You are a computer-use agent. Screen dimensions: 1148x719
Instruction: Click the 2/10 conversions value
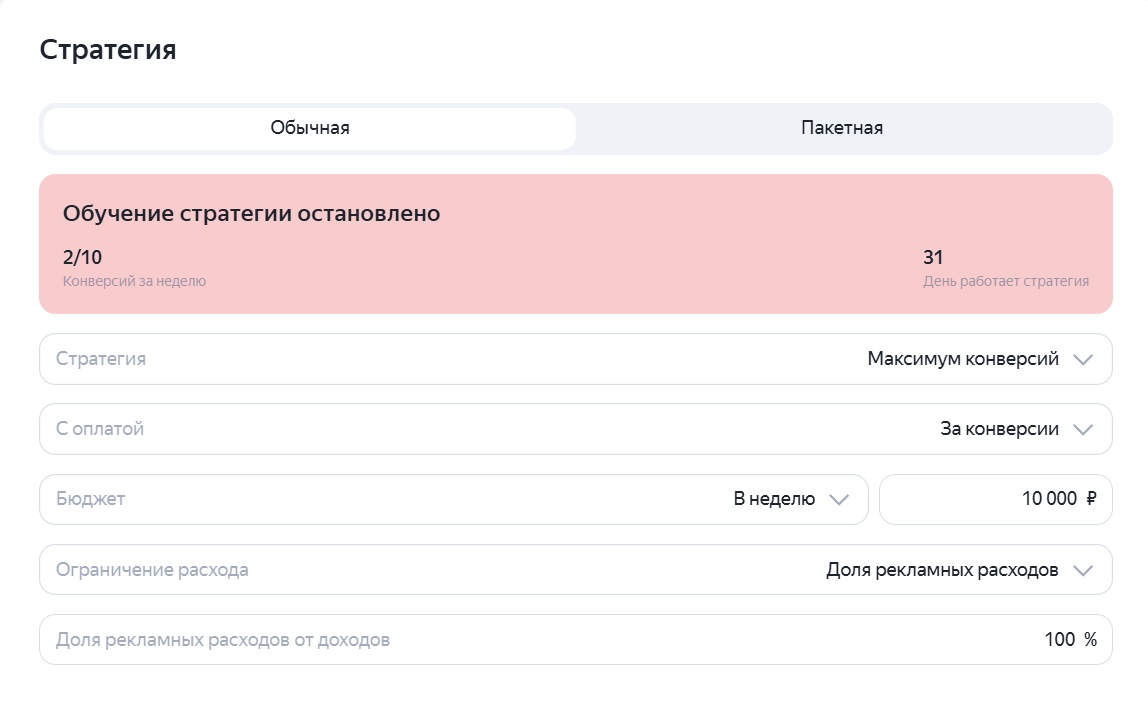point(82,257)
